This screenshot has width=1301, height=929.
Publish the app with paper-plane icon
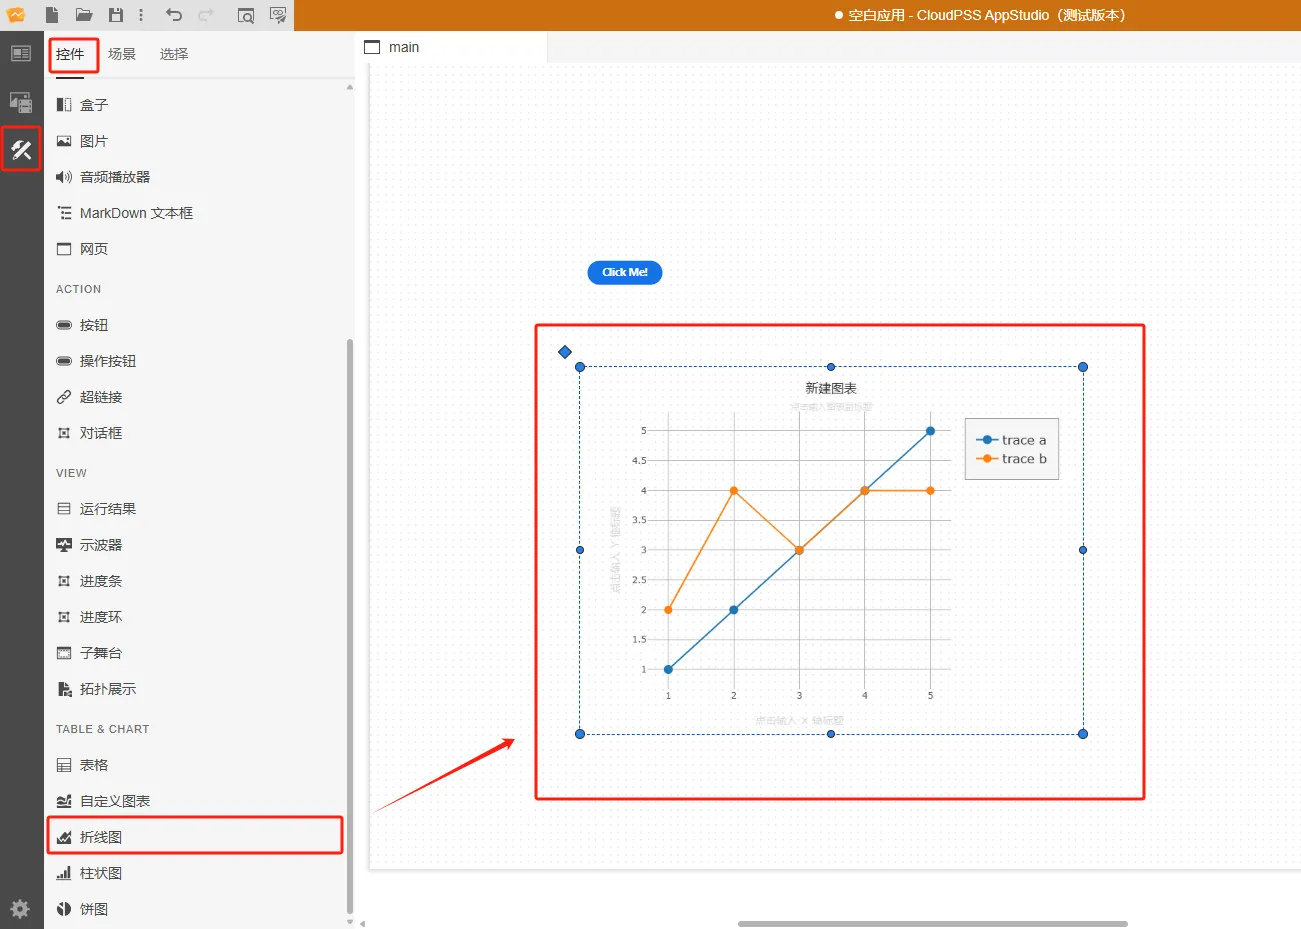click(278, 15)
